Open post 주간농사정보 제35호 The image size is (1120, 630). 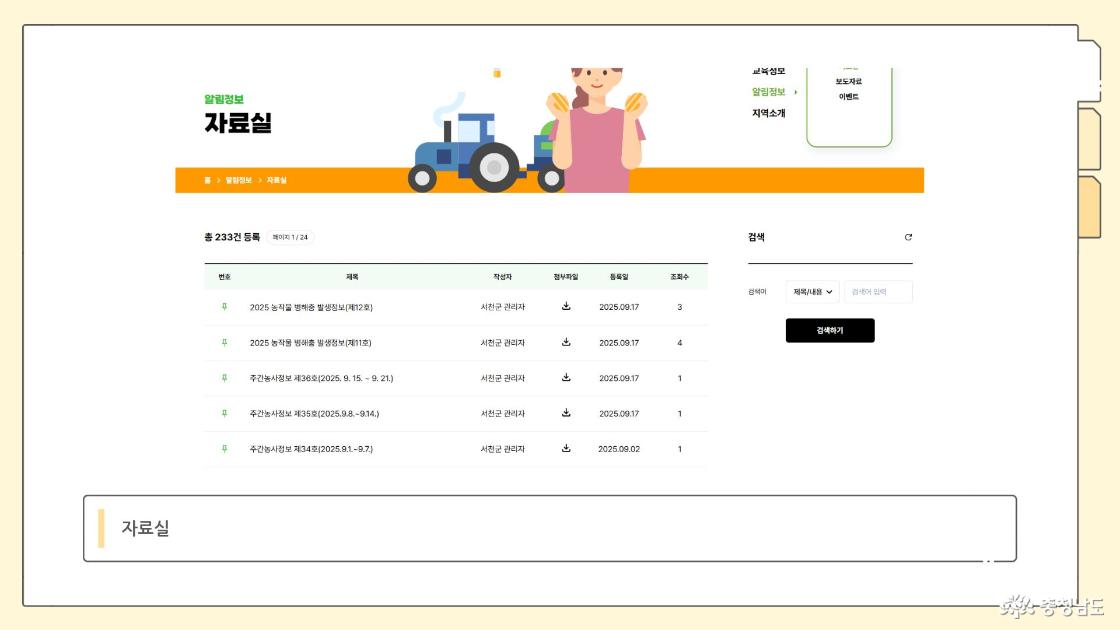click(x=314, y=413)
